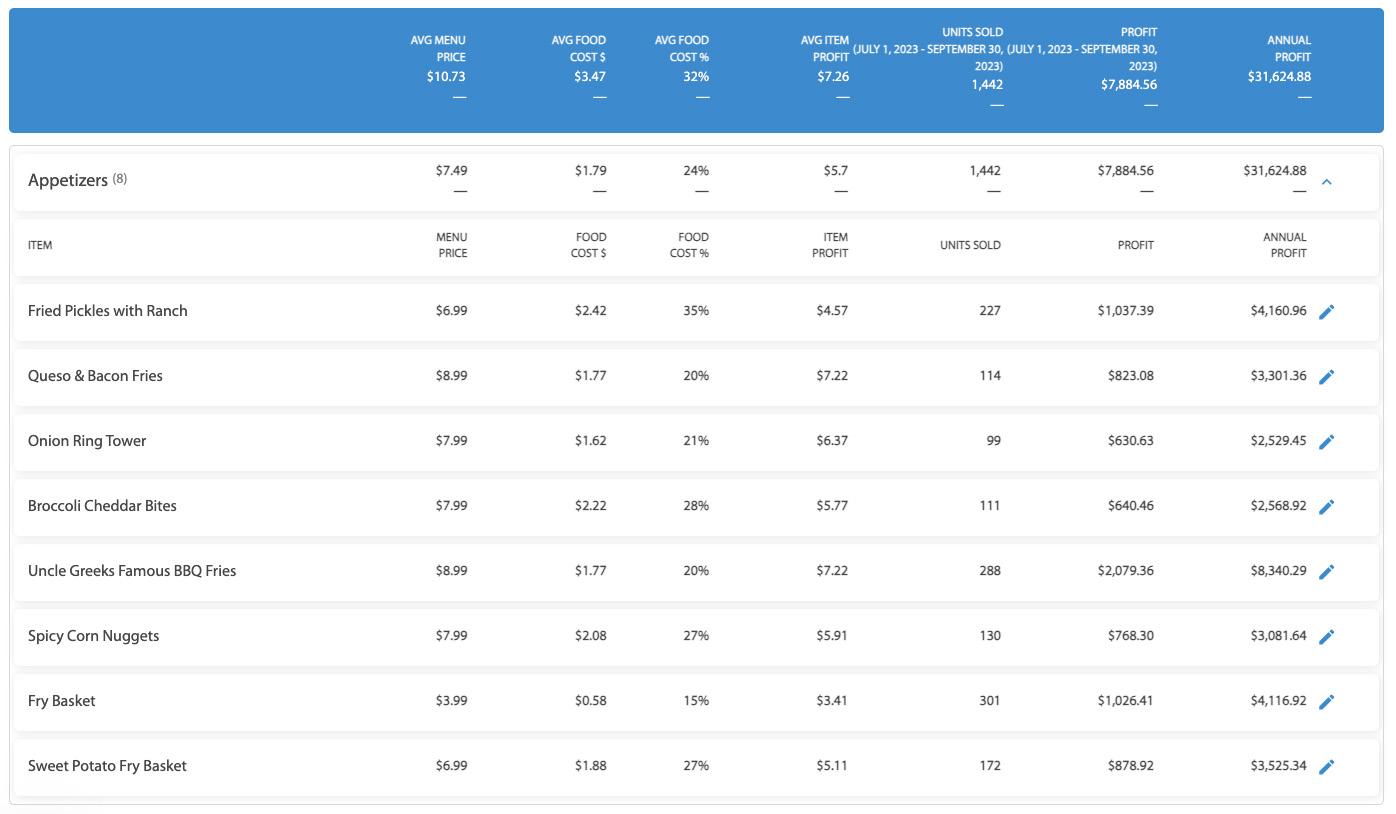Click the Appetizers category title
Image resolution: width=1396 pixels, height=814 pixels.
68,180
